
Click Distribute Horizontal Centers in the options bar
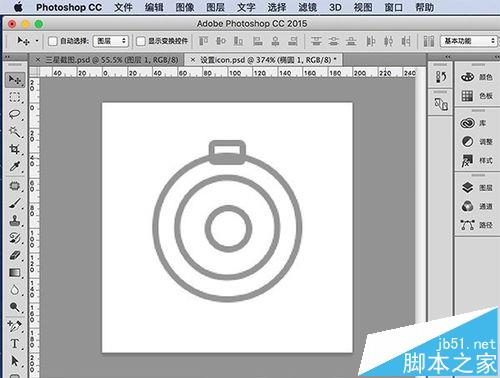pos(388,41)
